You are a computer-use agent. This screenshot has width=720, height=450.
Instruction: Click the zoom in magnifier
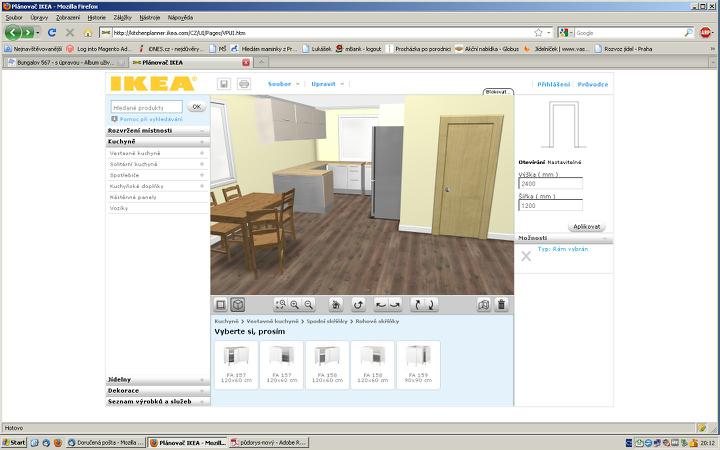[x=295, y=304]
